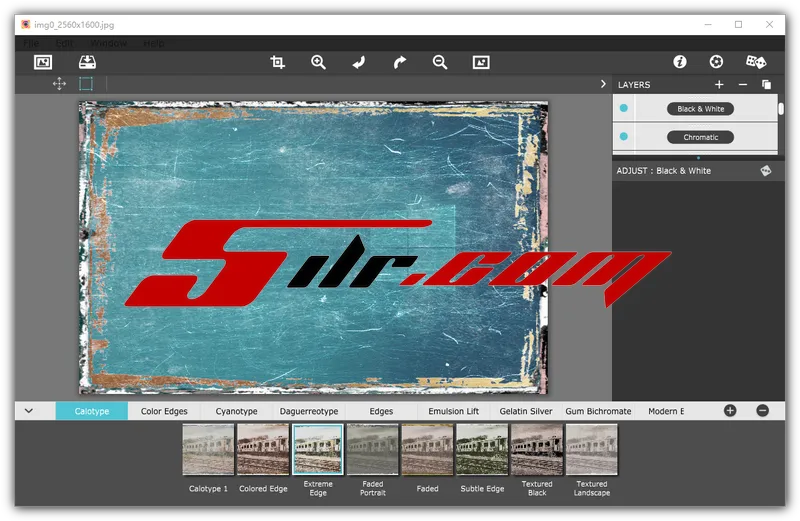Apply the Faded preset thumbnail

pos(428,450)
